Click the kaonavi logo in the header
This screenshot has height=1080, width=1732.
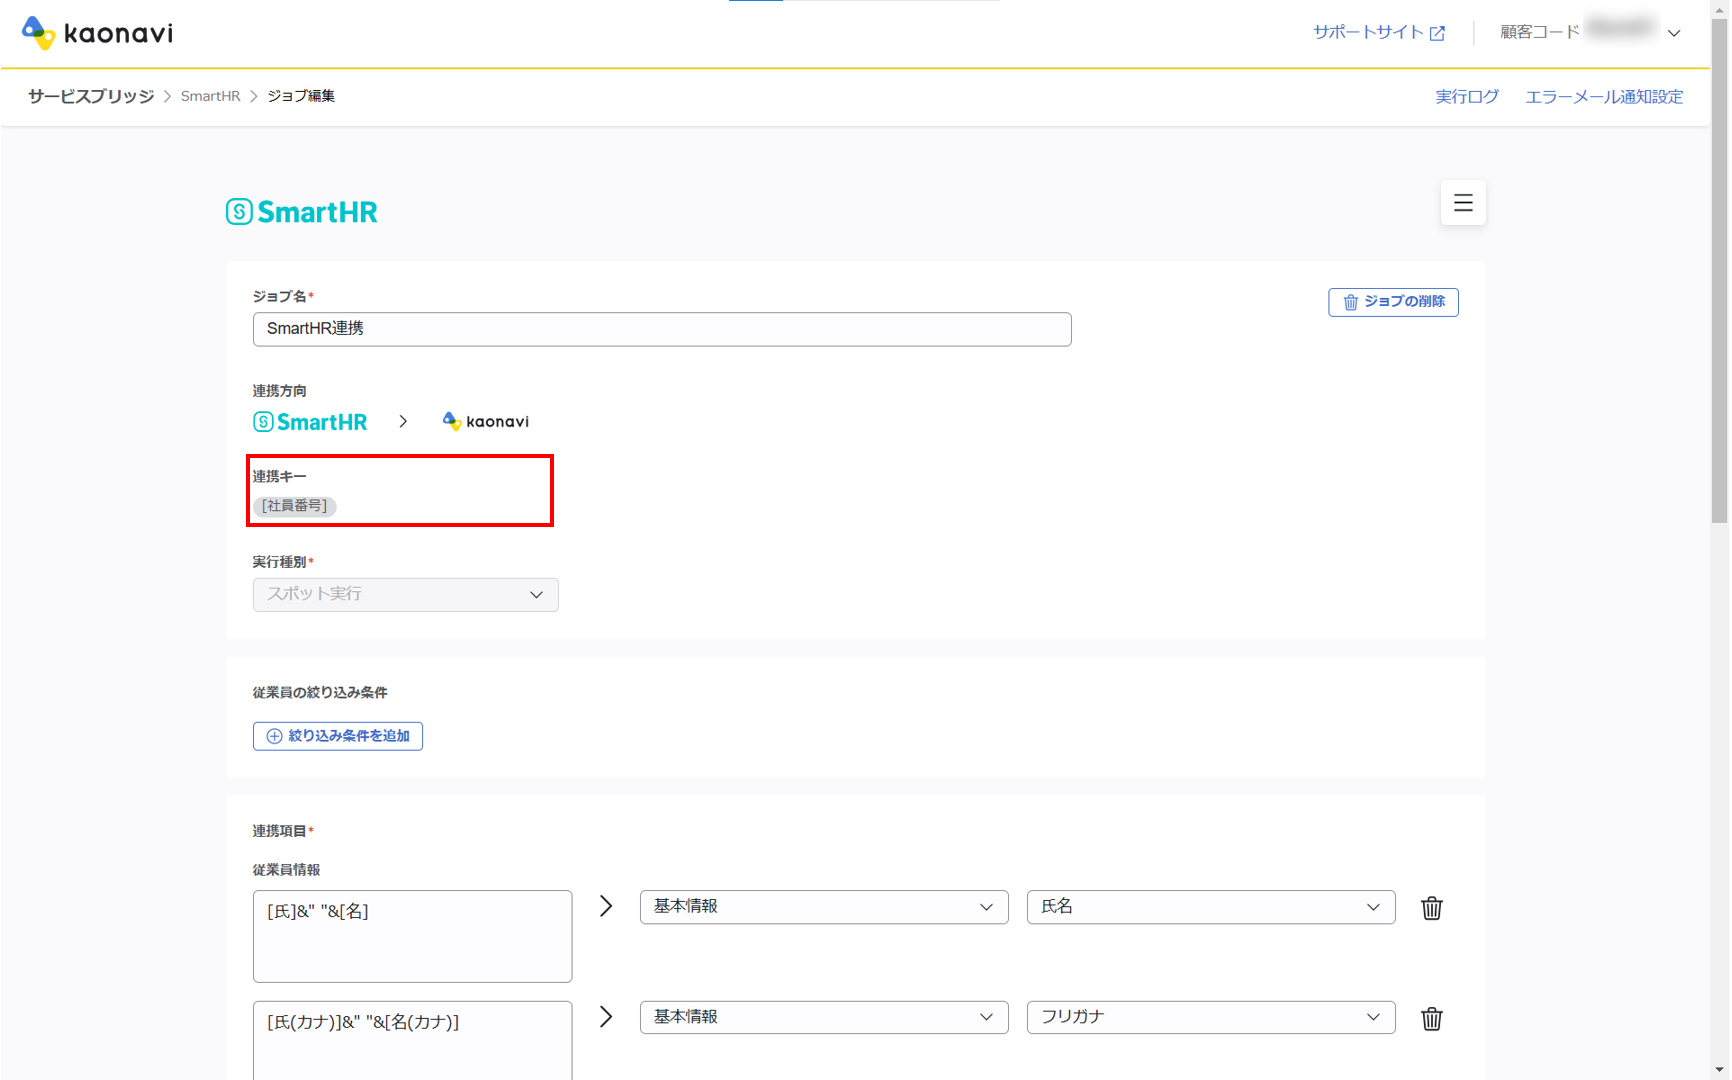tap(97, 33)
